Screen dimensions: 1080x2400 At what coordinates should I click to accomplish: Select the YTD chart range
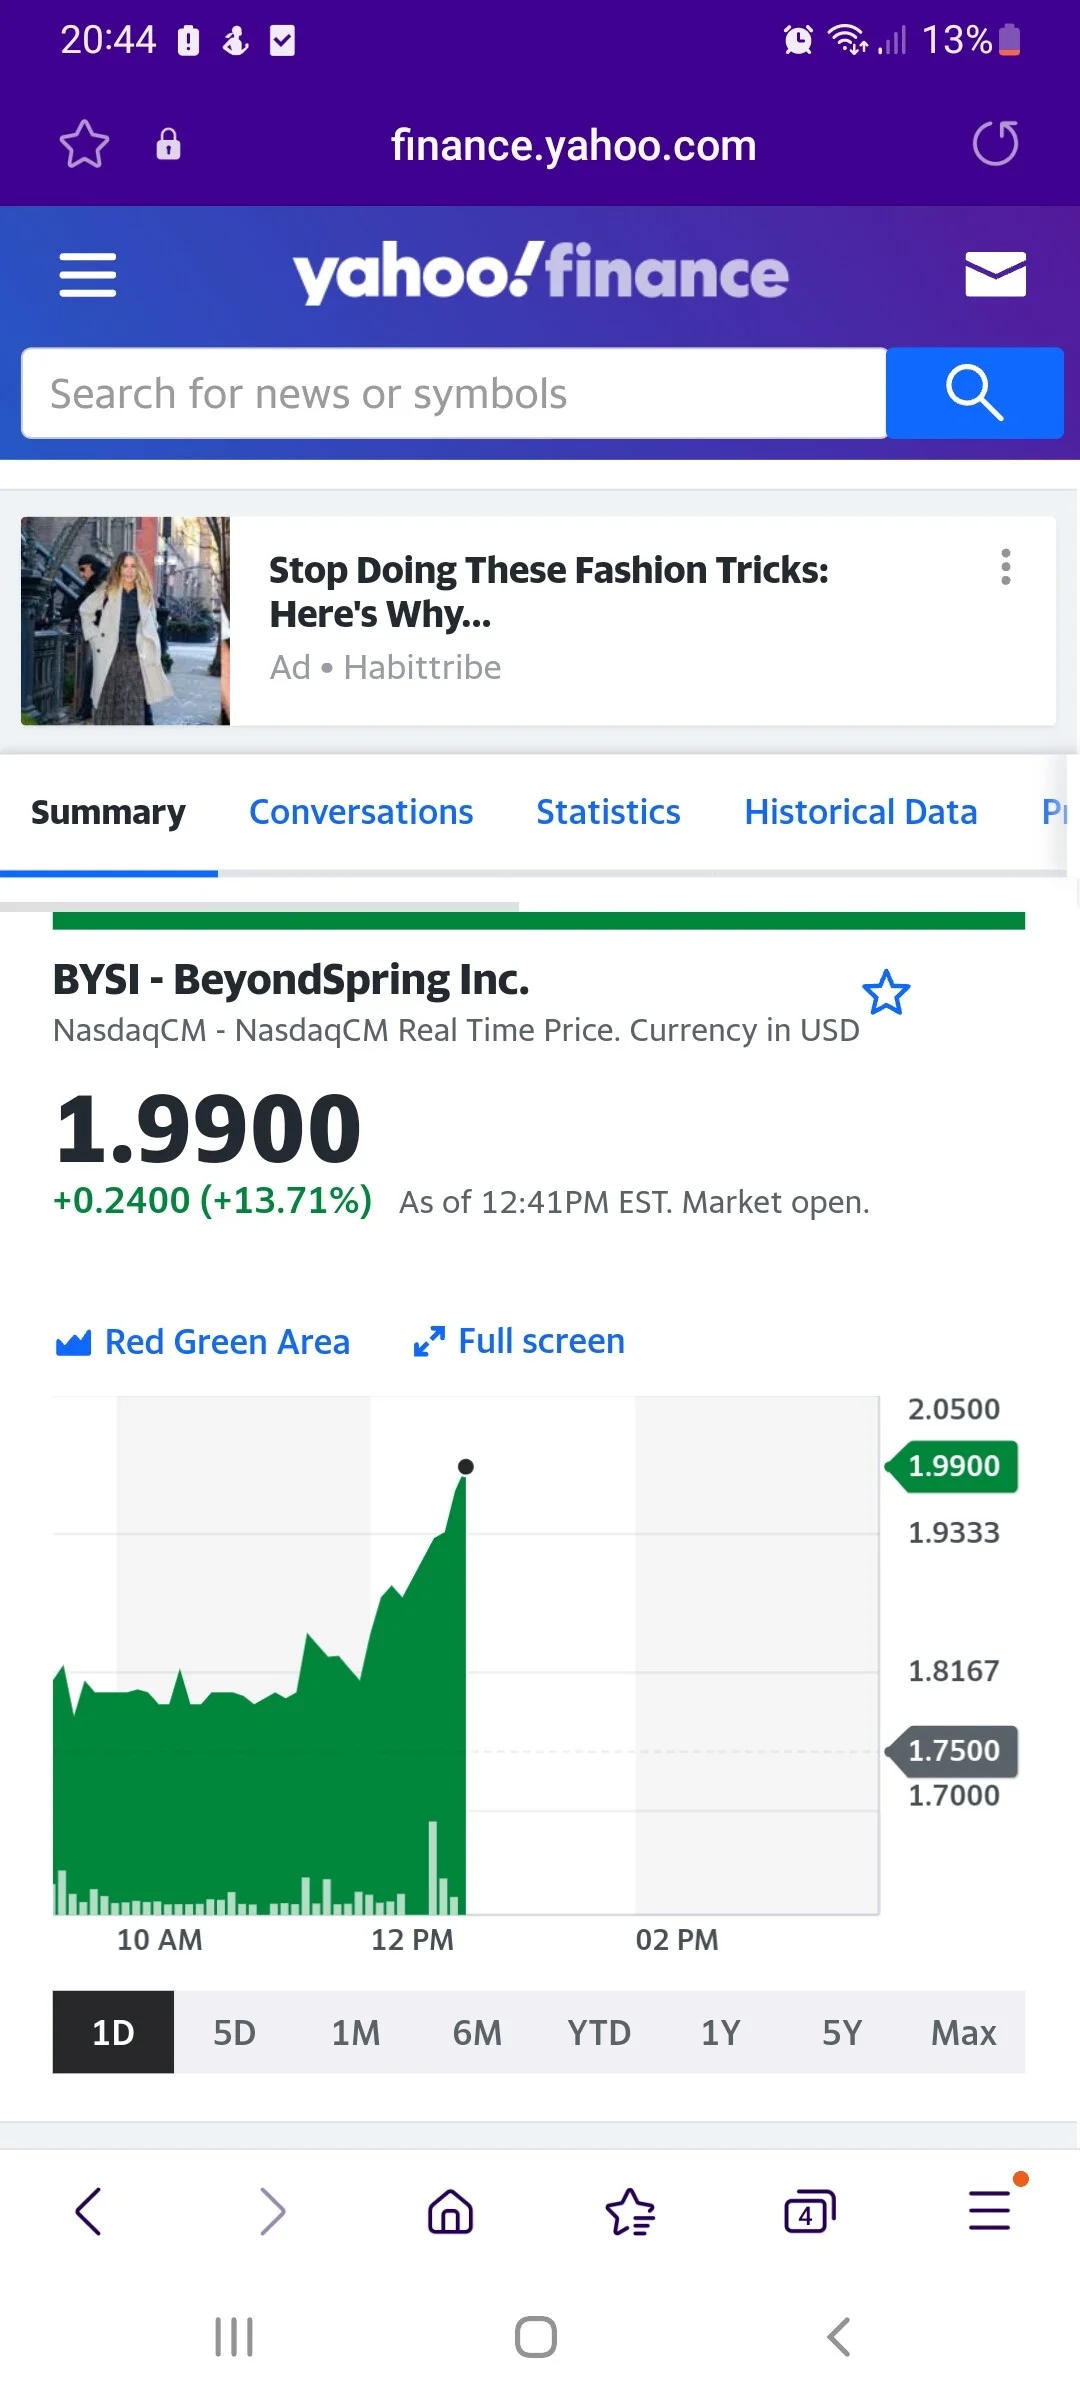pyautogui.click(x=599, y=2032)
